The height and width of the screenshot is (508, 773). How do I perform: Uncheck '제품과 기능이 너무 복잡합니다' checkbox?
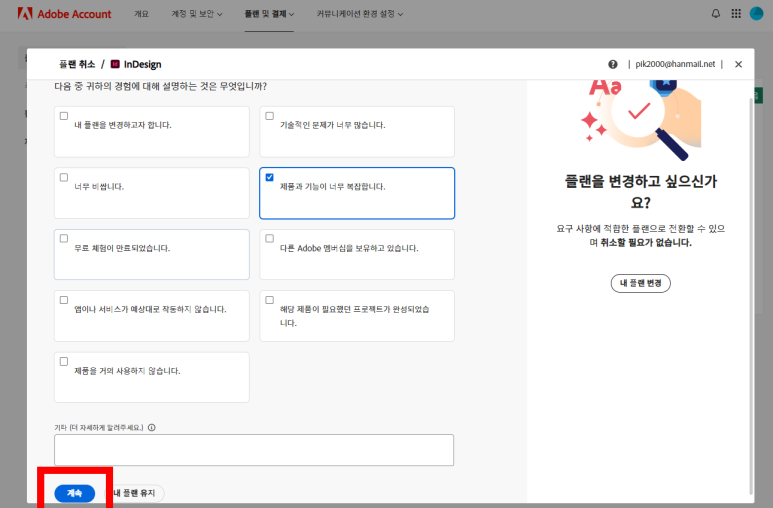[x=270, y=177]
